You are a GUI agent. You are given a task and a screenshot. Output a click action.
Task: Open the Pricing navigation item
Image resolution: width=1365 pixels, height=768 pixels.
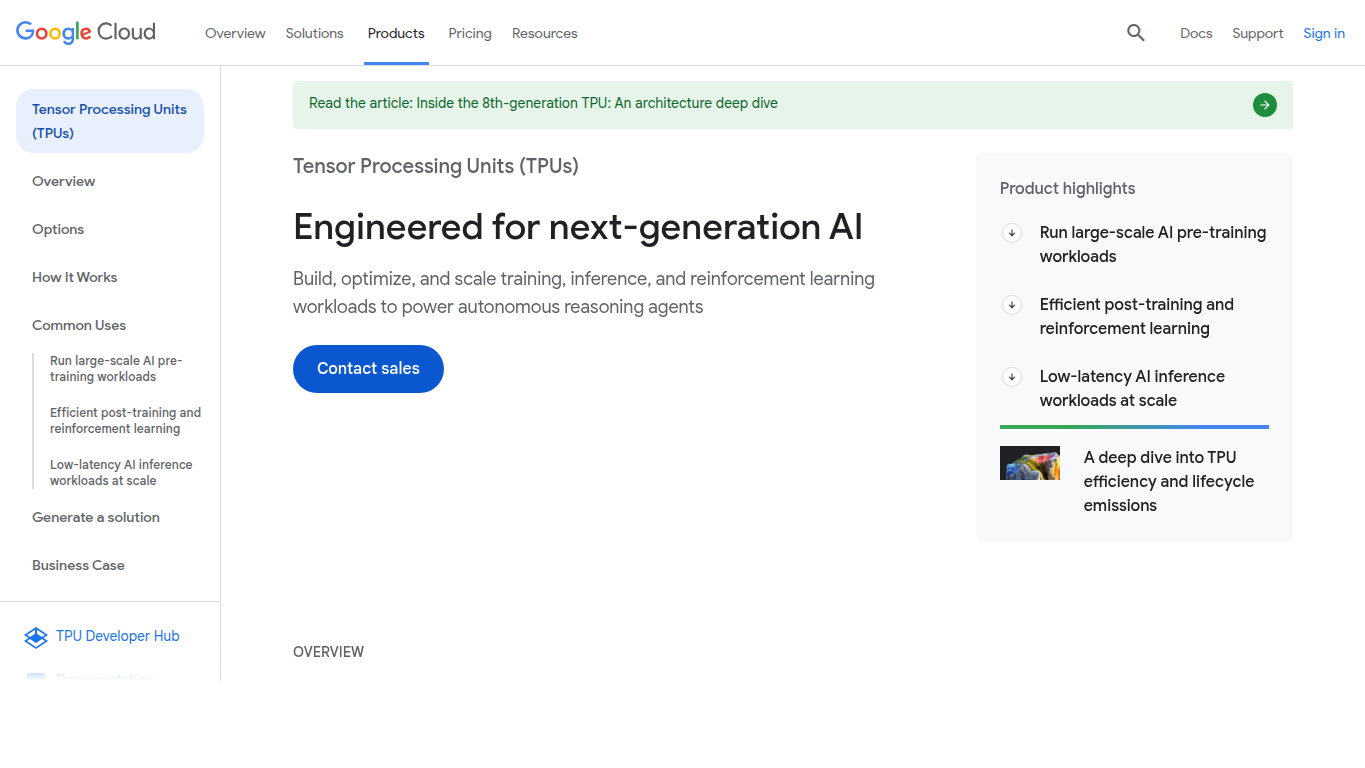[470, 33]
